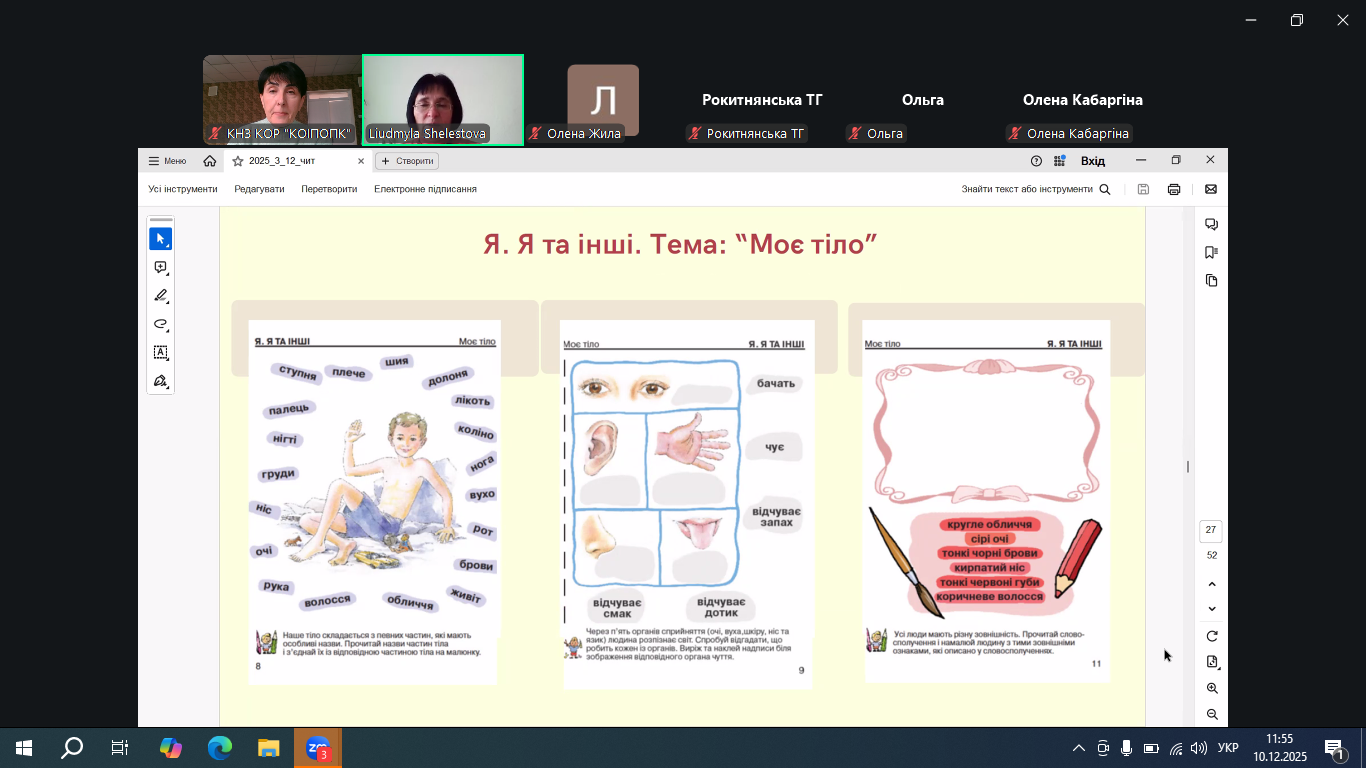
Task: Click the Створити button
Action: tap(407, 161)
